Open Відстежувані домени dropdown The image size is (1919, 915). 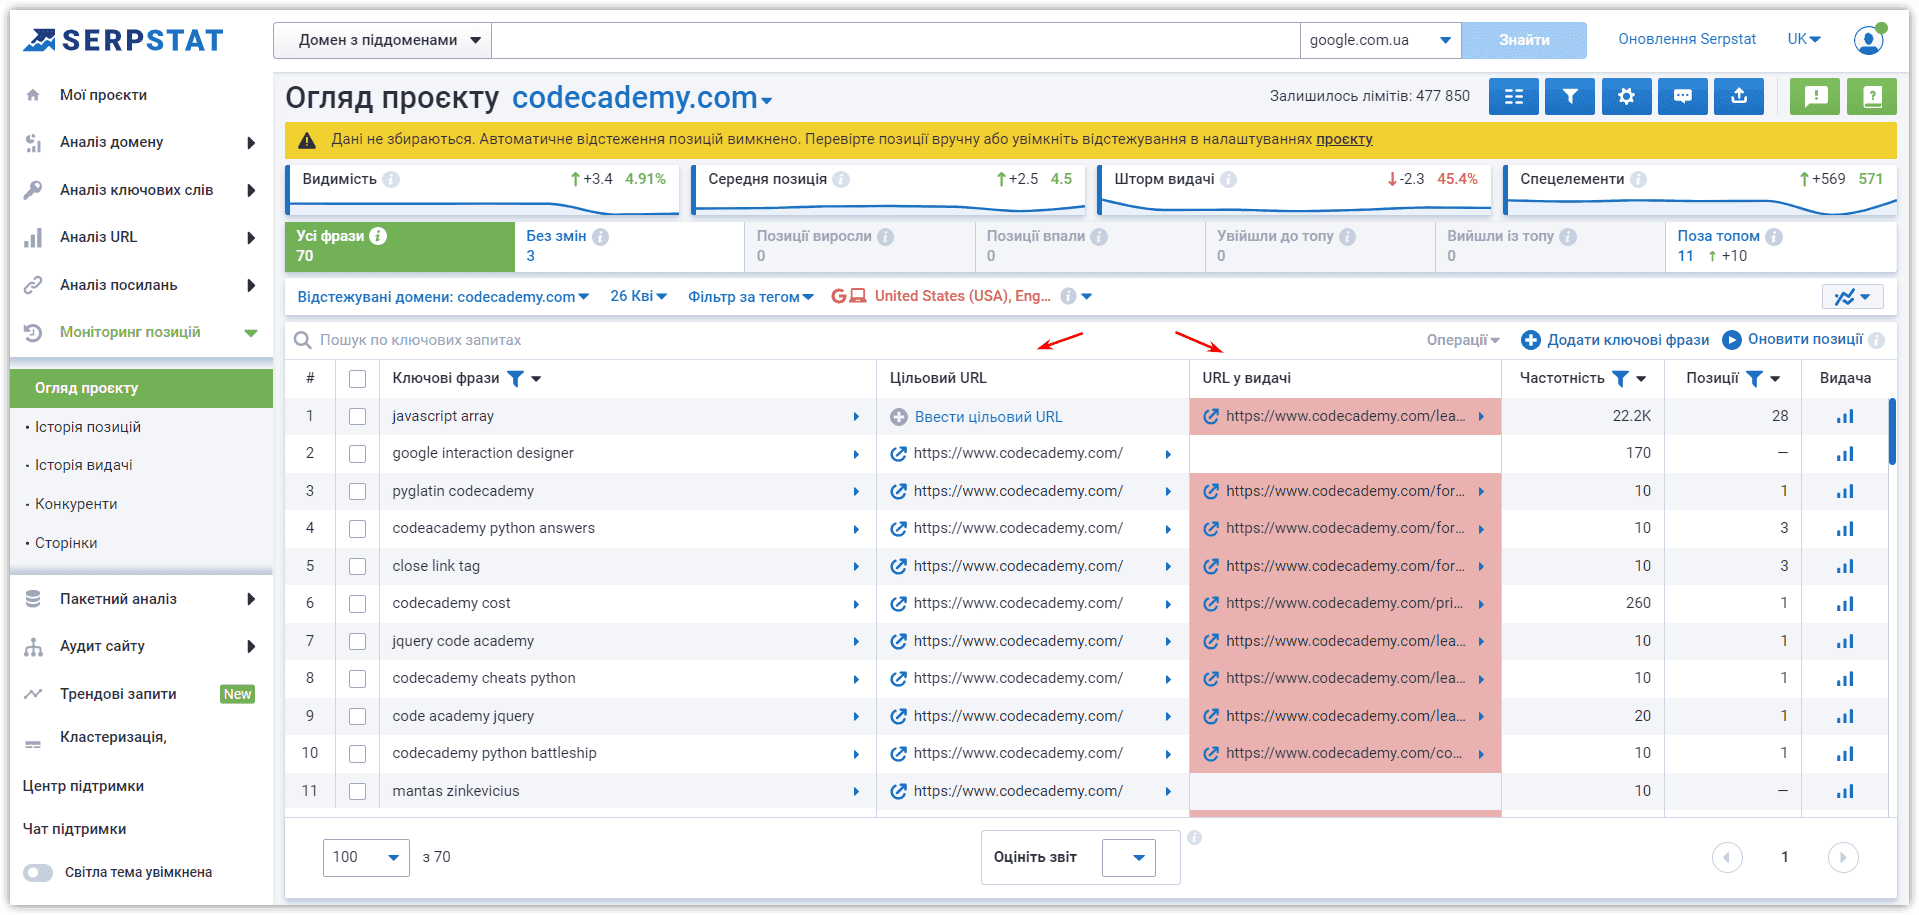(x=443, y=297)
